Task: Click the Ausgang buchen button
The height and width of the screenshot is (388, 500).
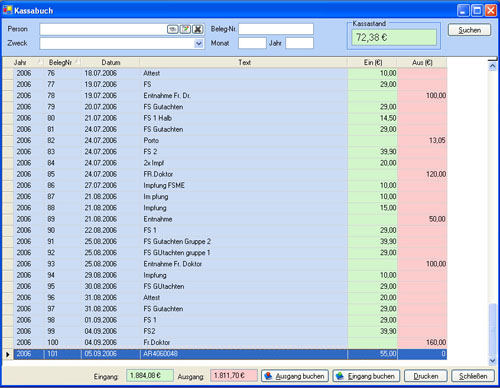Action: coord(295,376)
